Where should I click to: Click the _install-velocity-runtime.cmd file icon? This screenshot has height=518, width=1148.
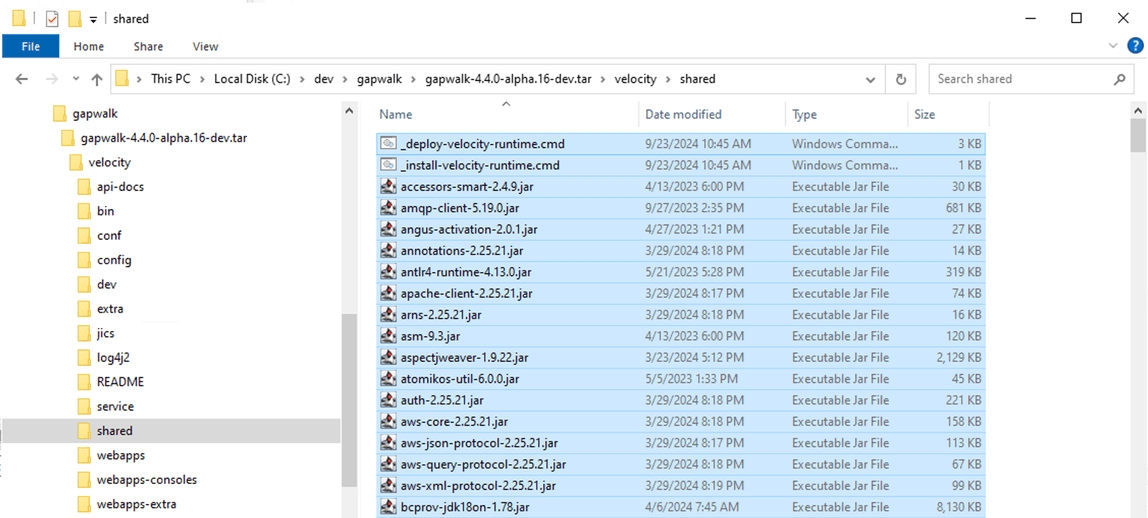coord(389,165)
